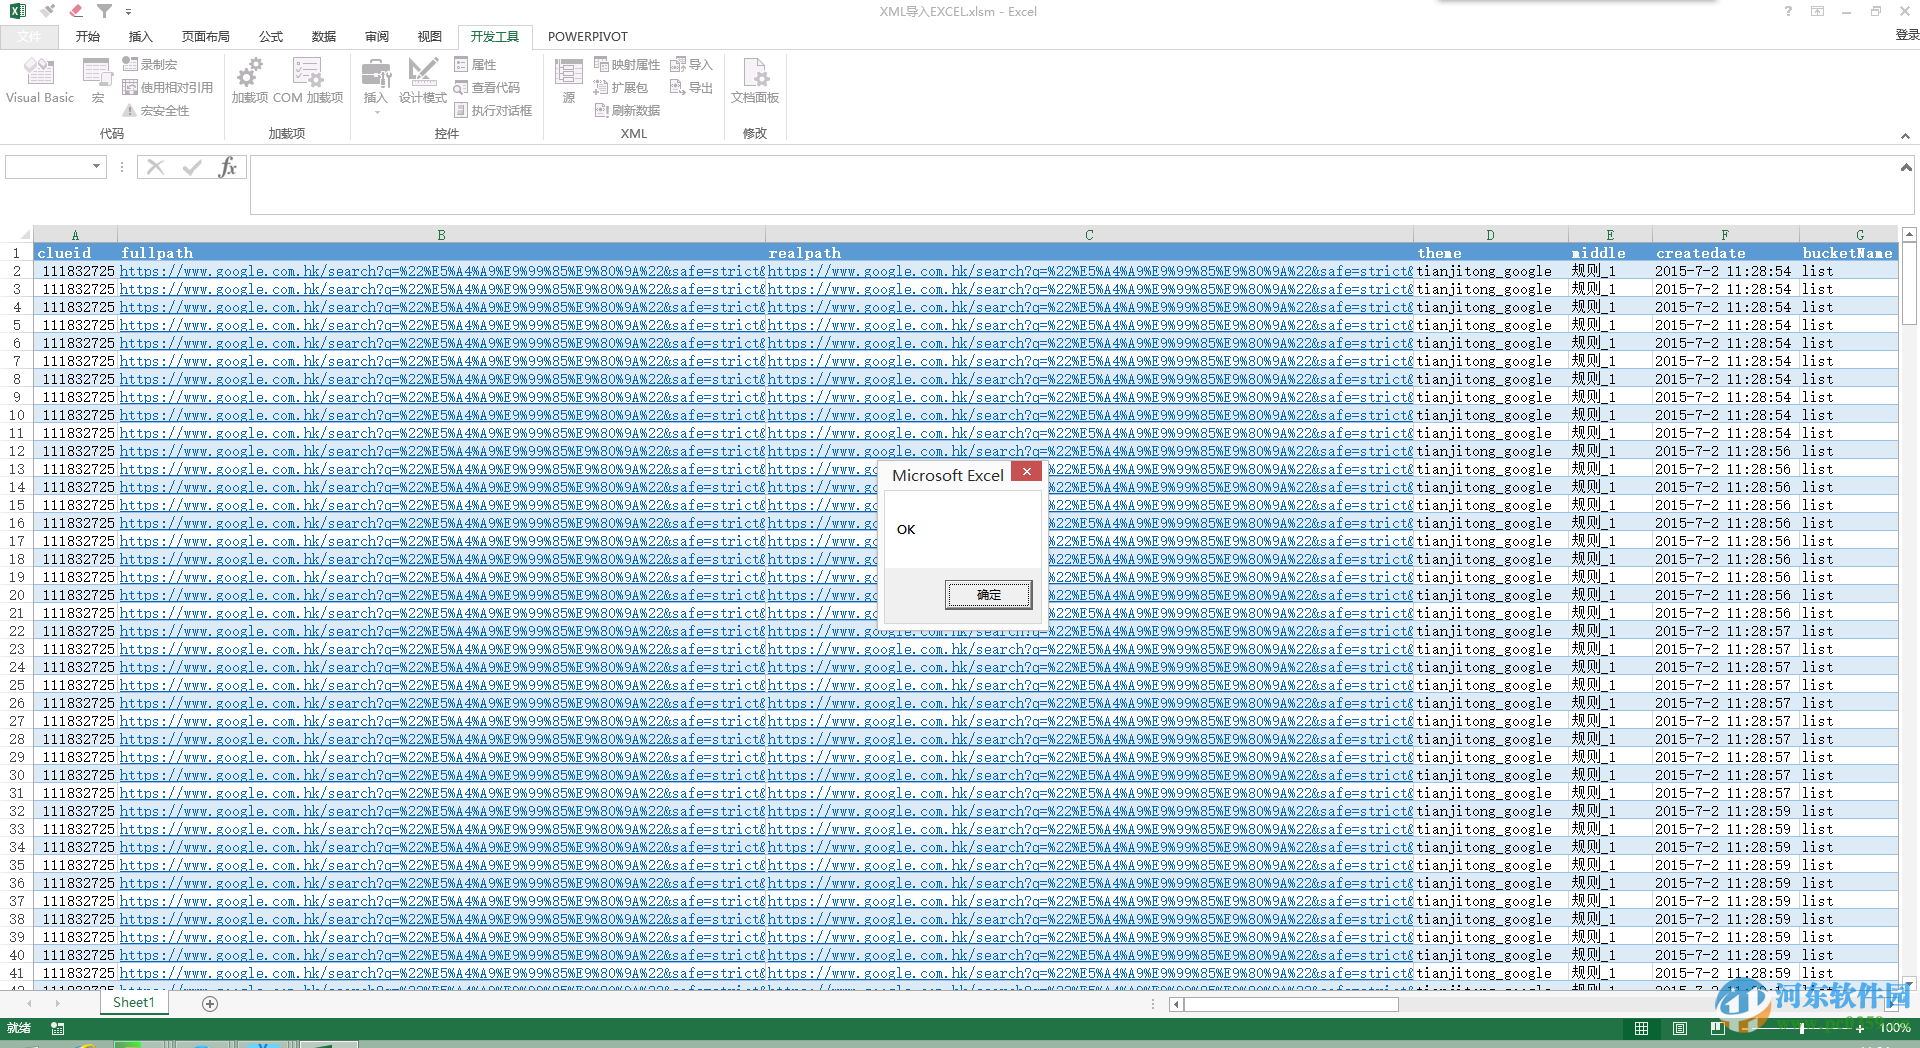Image resolution: width=1920 pixels, height=1048 pixels.
Task: Click the formula bar cancel X
Action: point(155,167)
